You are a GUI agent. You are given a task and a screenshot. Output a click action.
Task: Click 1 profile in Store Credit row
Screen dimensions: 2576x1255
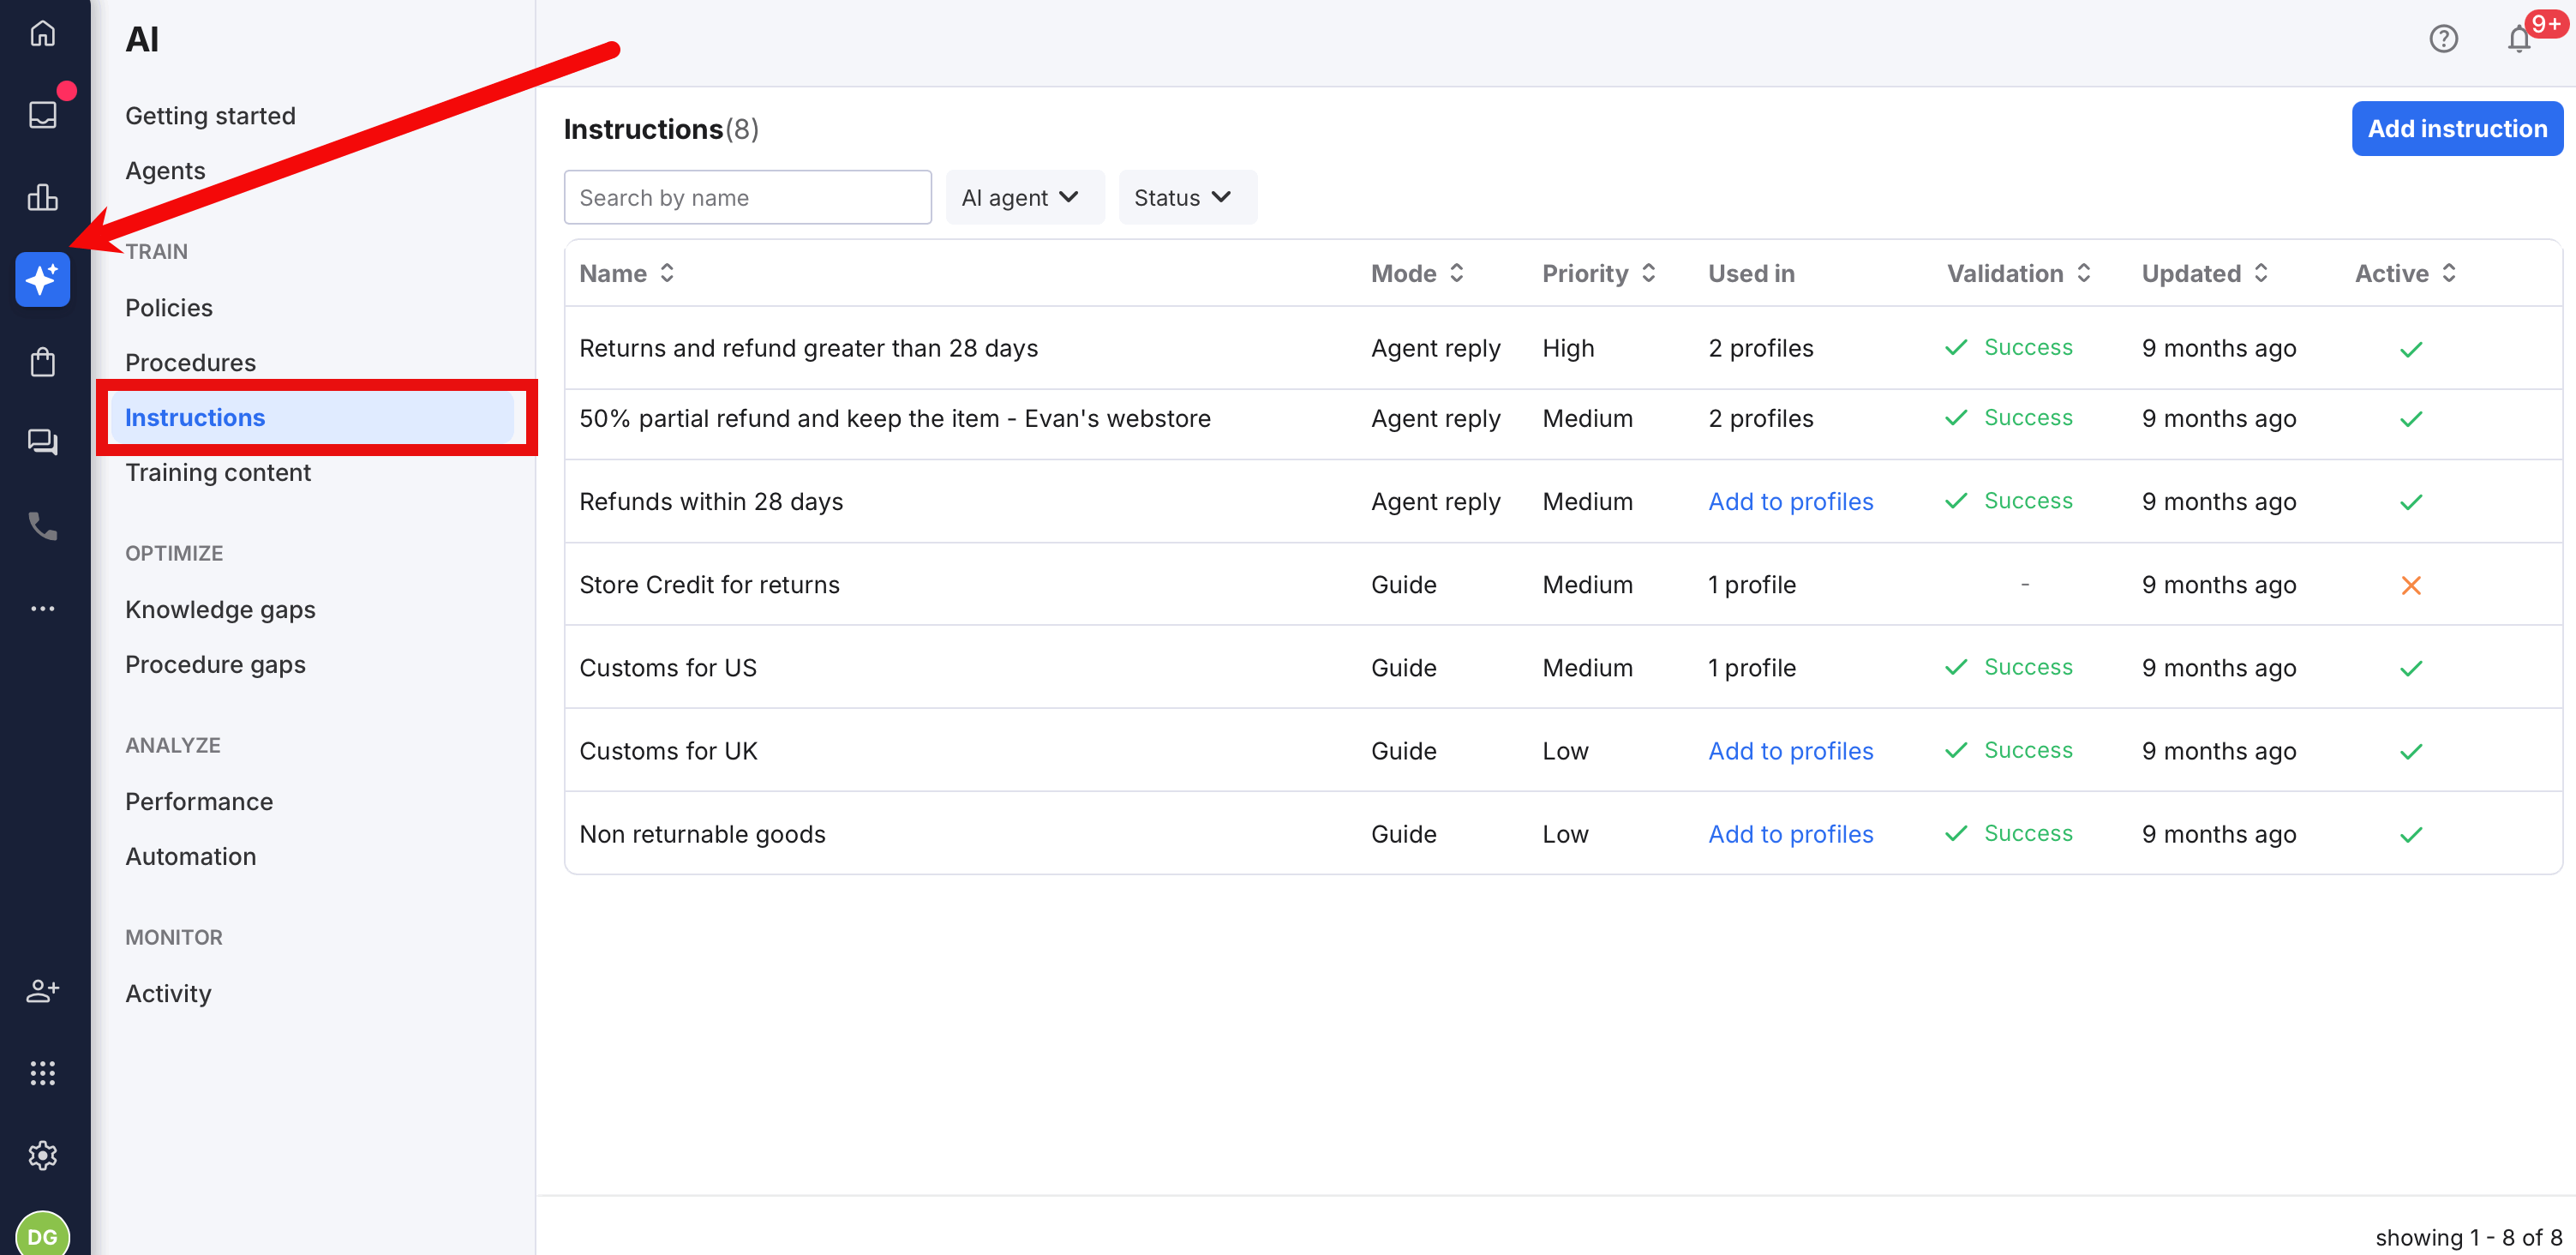pos(1751,585)
